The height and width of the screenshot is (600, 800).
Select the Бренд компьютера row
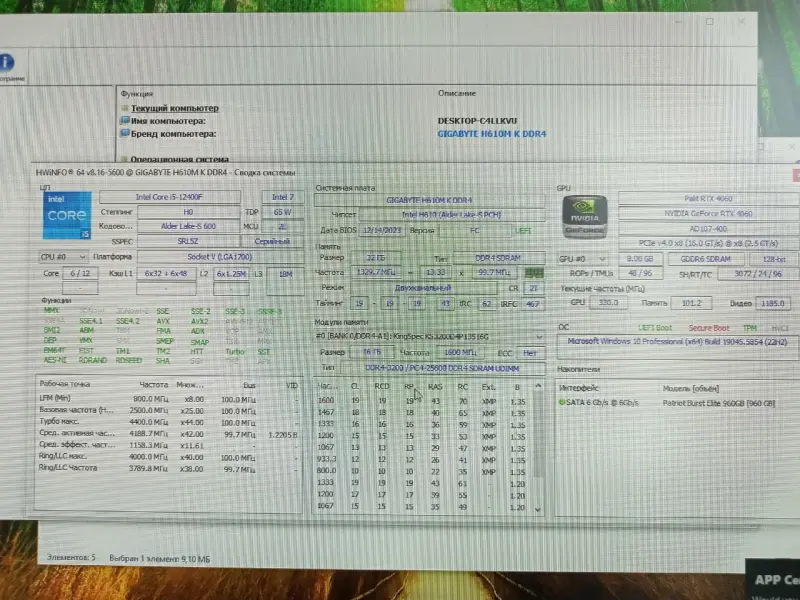pos(173,134)
